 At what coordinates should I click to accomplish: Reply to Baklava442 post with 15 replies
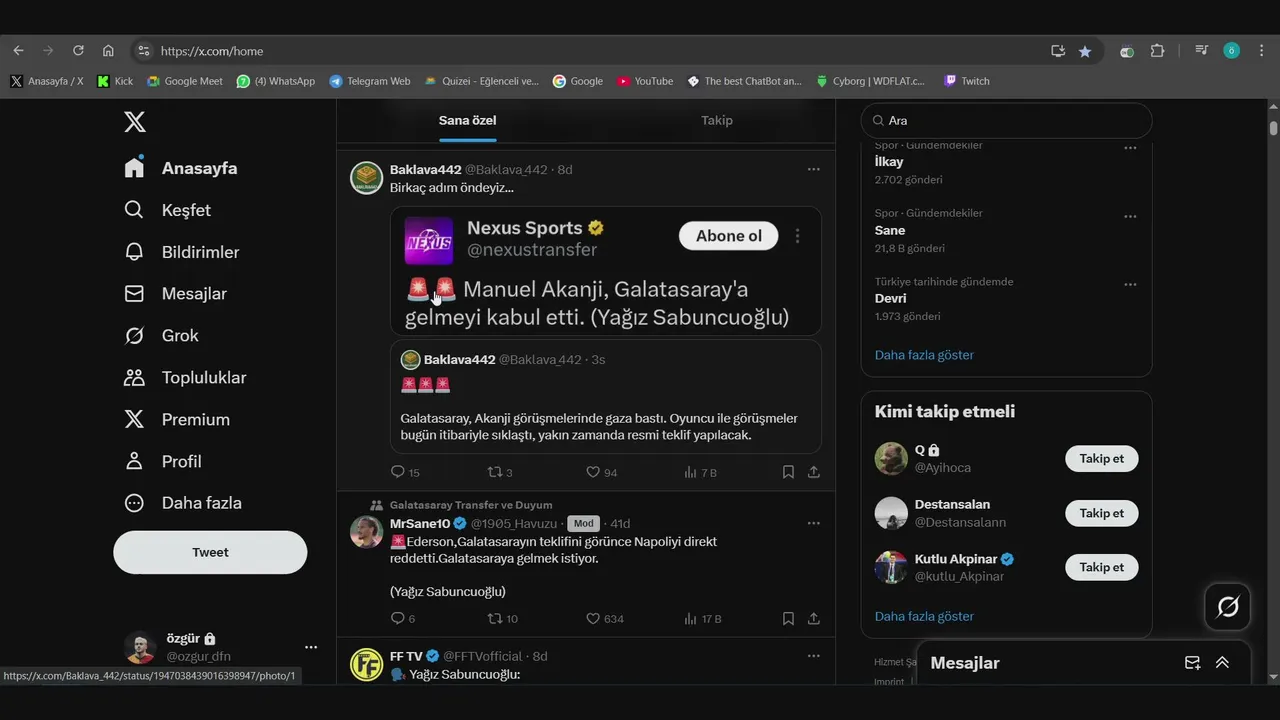(x=405, y=472)
